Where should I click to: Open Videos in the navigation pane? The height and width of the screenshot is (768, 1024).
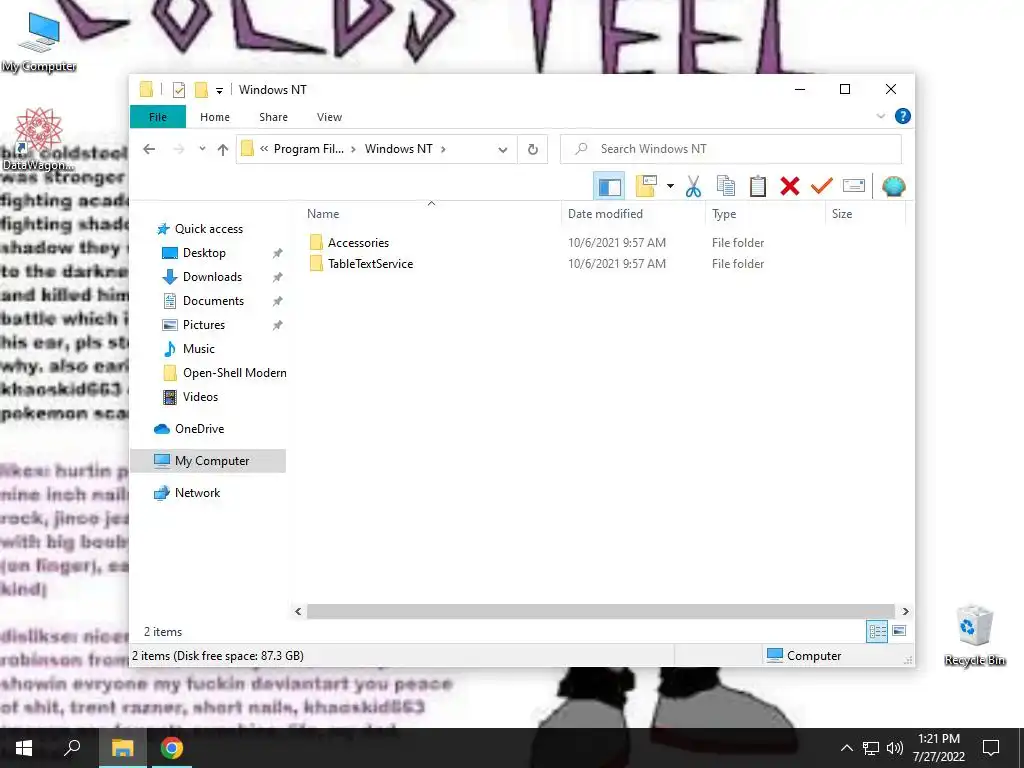pos(200,397)
